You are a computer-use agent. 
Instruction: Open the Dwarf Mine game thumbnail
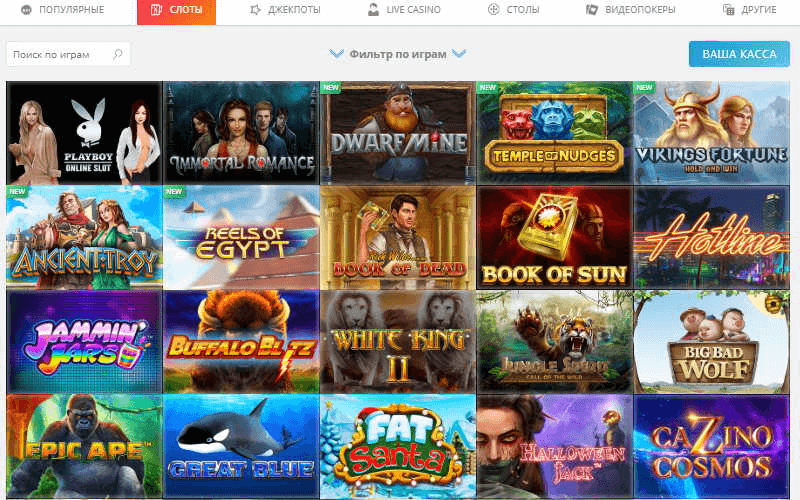(x=398, y=133)
